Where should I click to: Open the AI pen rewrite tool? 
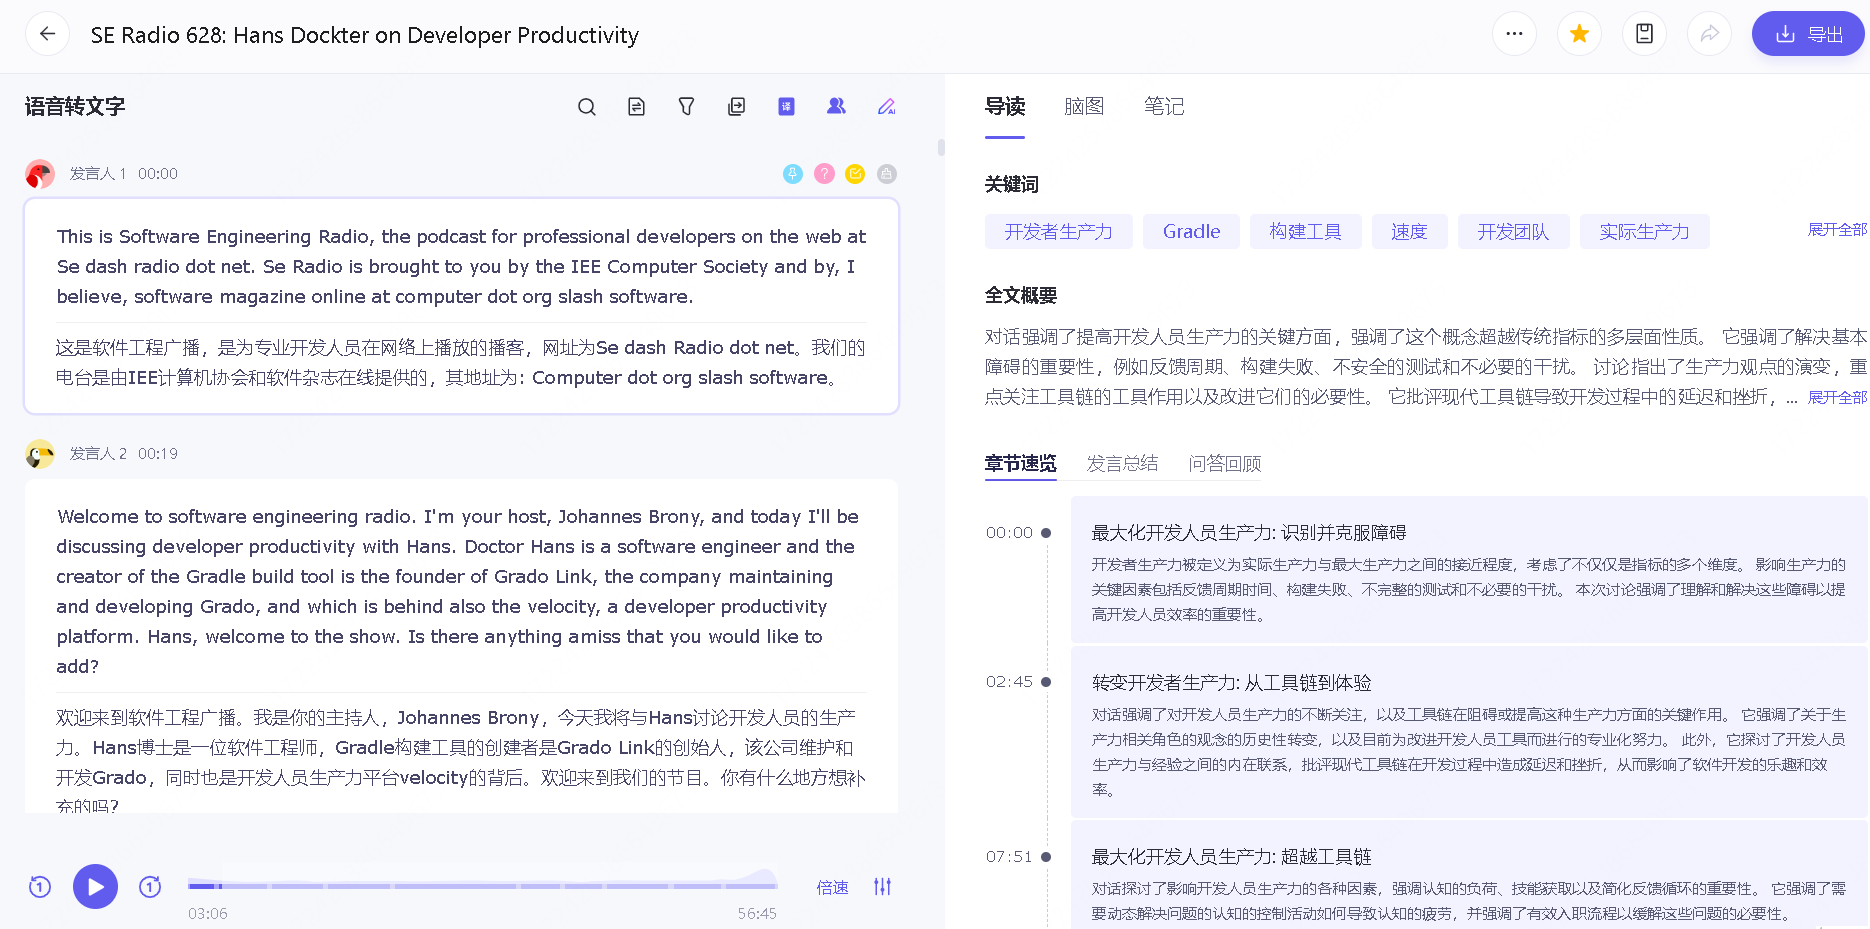click(887, 107)
